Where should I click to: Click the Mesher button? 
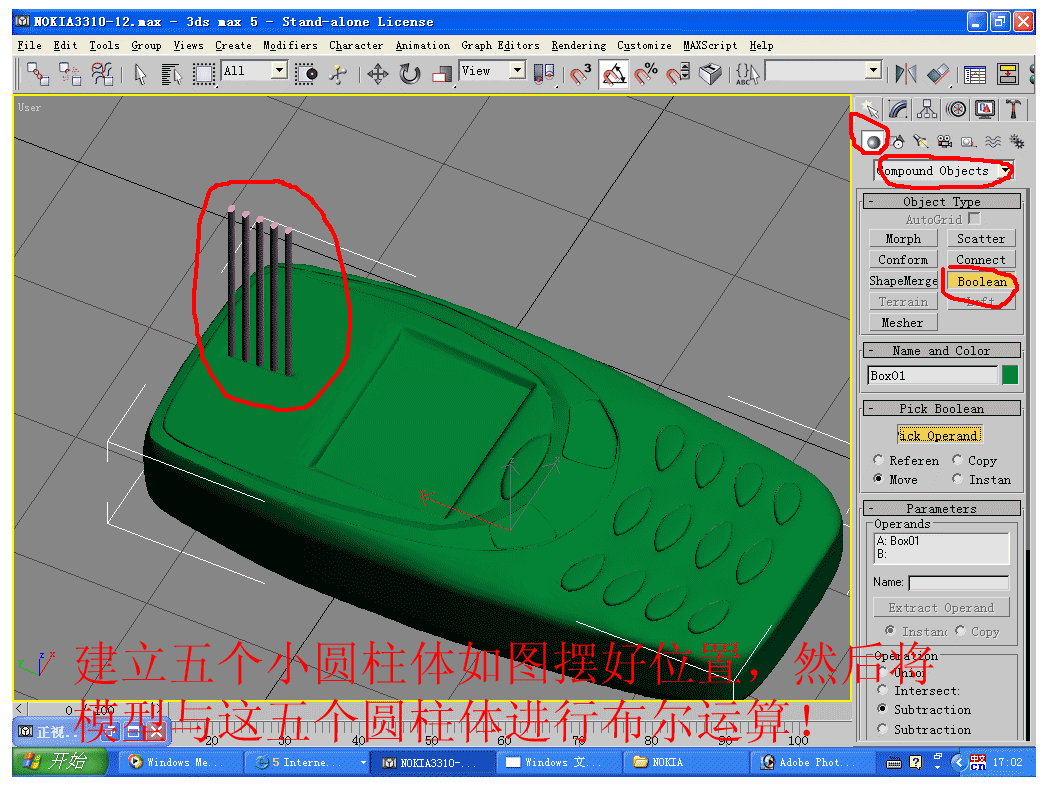pyautogui.click(x=903, y=323)
